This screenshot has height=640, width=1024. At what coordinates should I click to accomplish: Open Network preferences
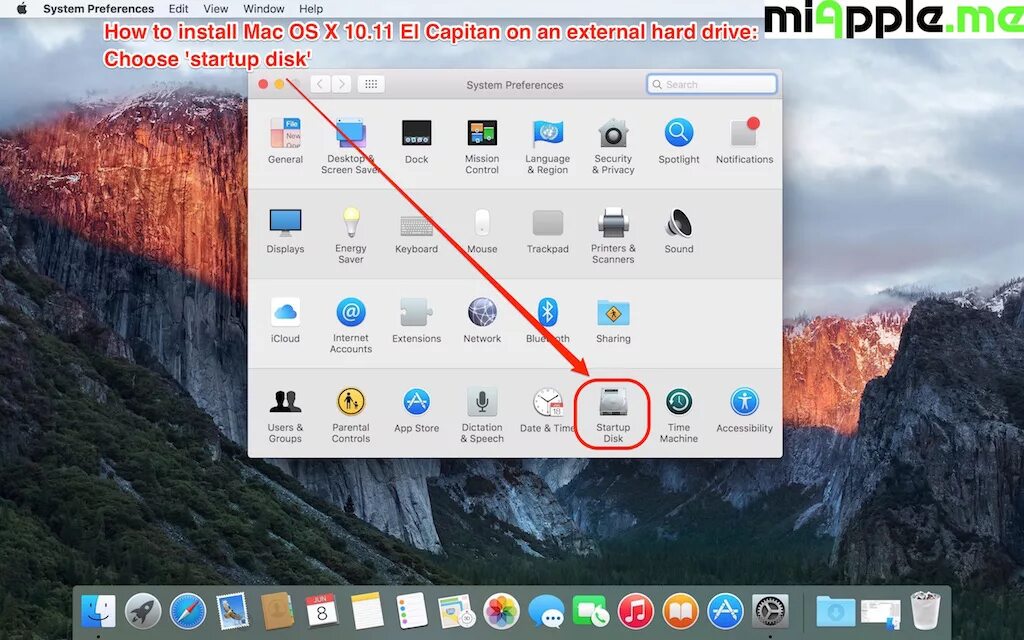coord(482,320)
